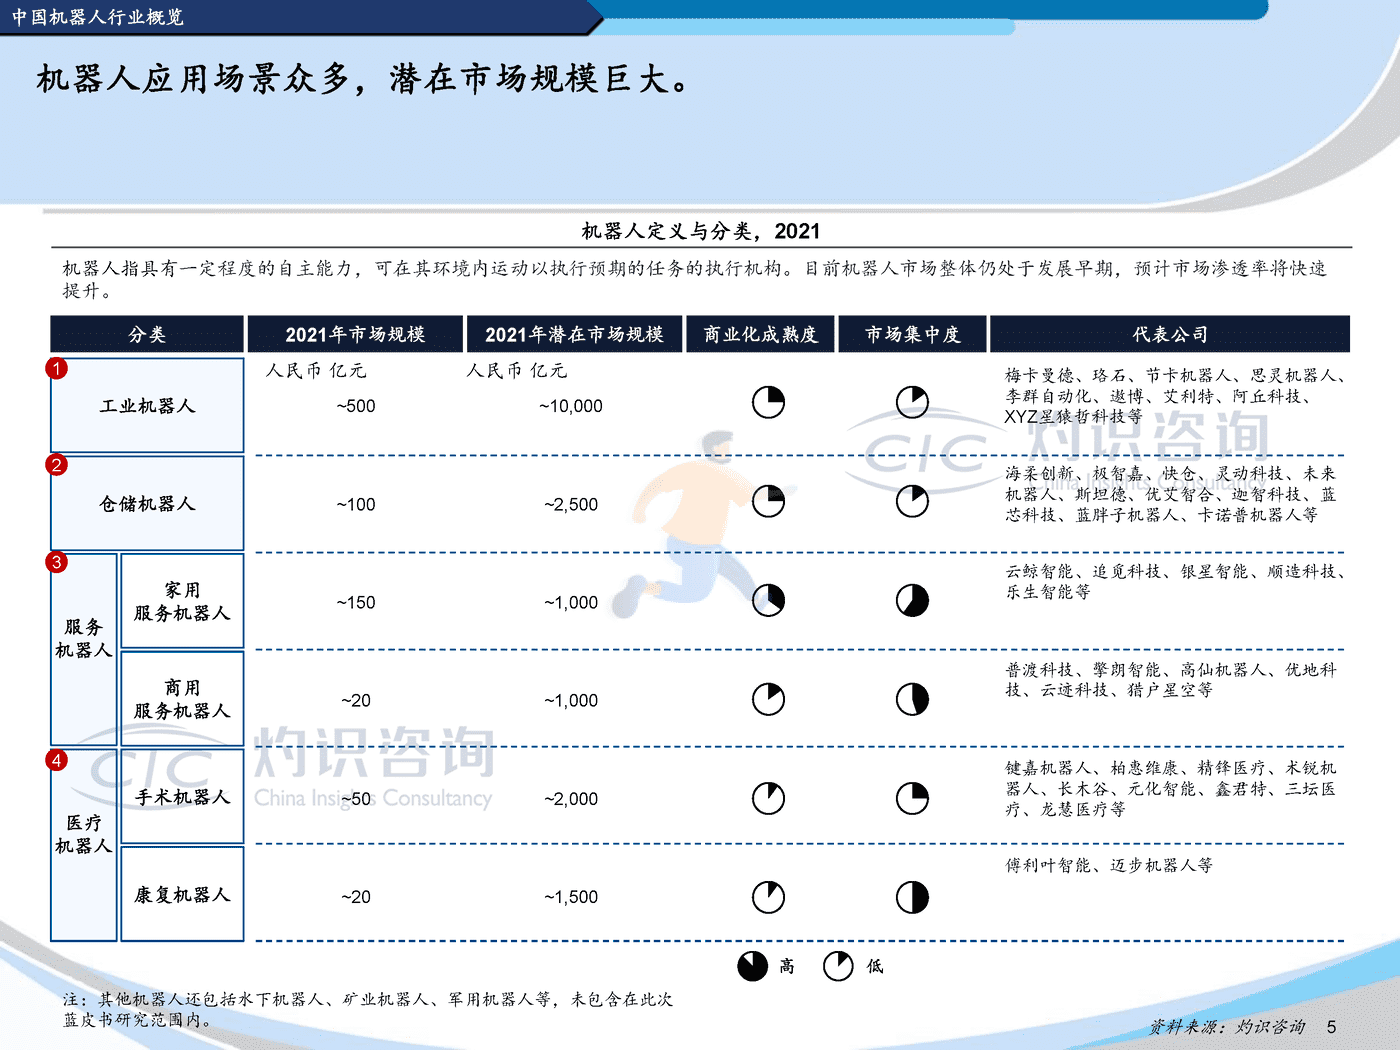Select the 2021年潜在市场规模 column header

[x=574, y=334]
